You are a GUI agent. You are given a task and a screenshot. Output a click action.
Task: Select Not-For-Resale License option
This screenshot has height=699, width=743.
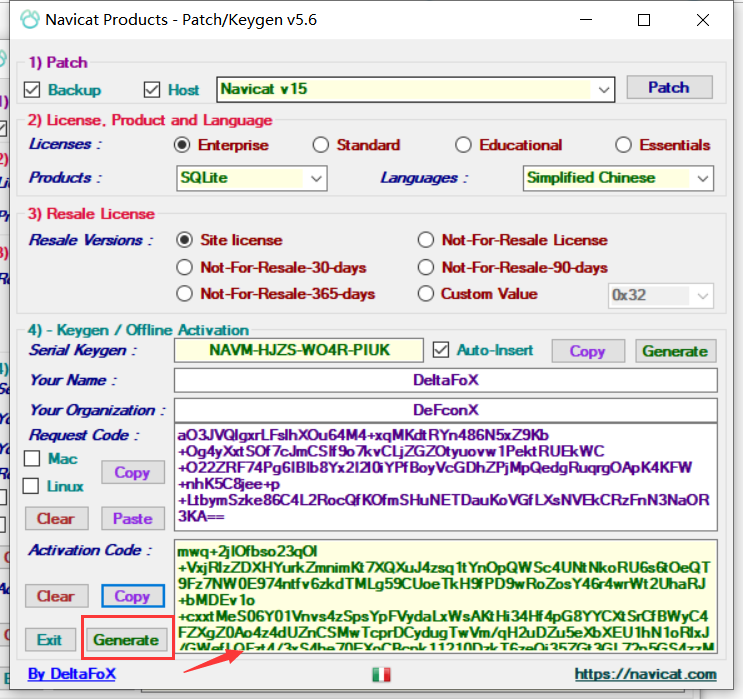click(426, 240)
